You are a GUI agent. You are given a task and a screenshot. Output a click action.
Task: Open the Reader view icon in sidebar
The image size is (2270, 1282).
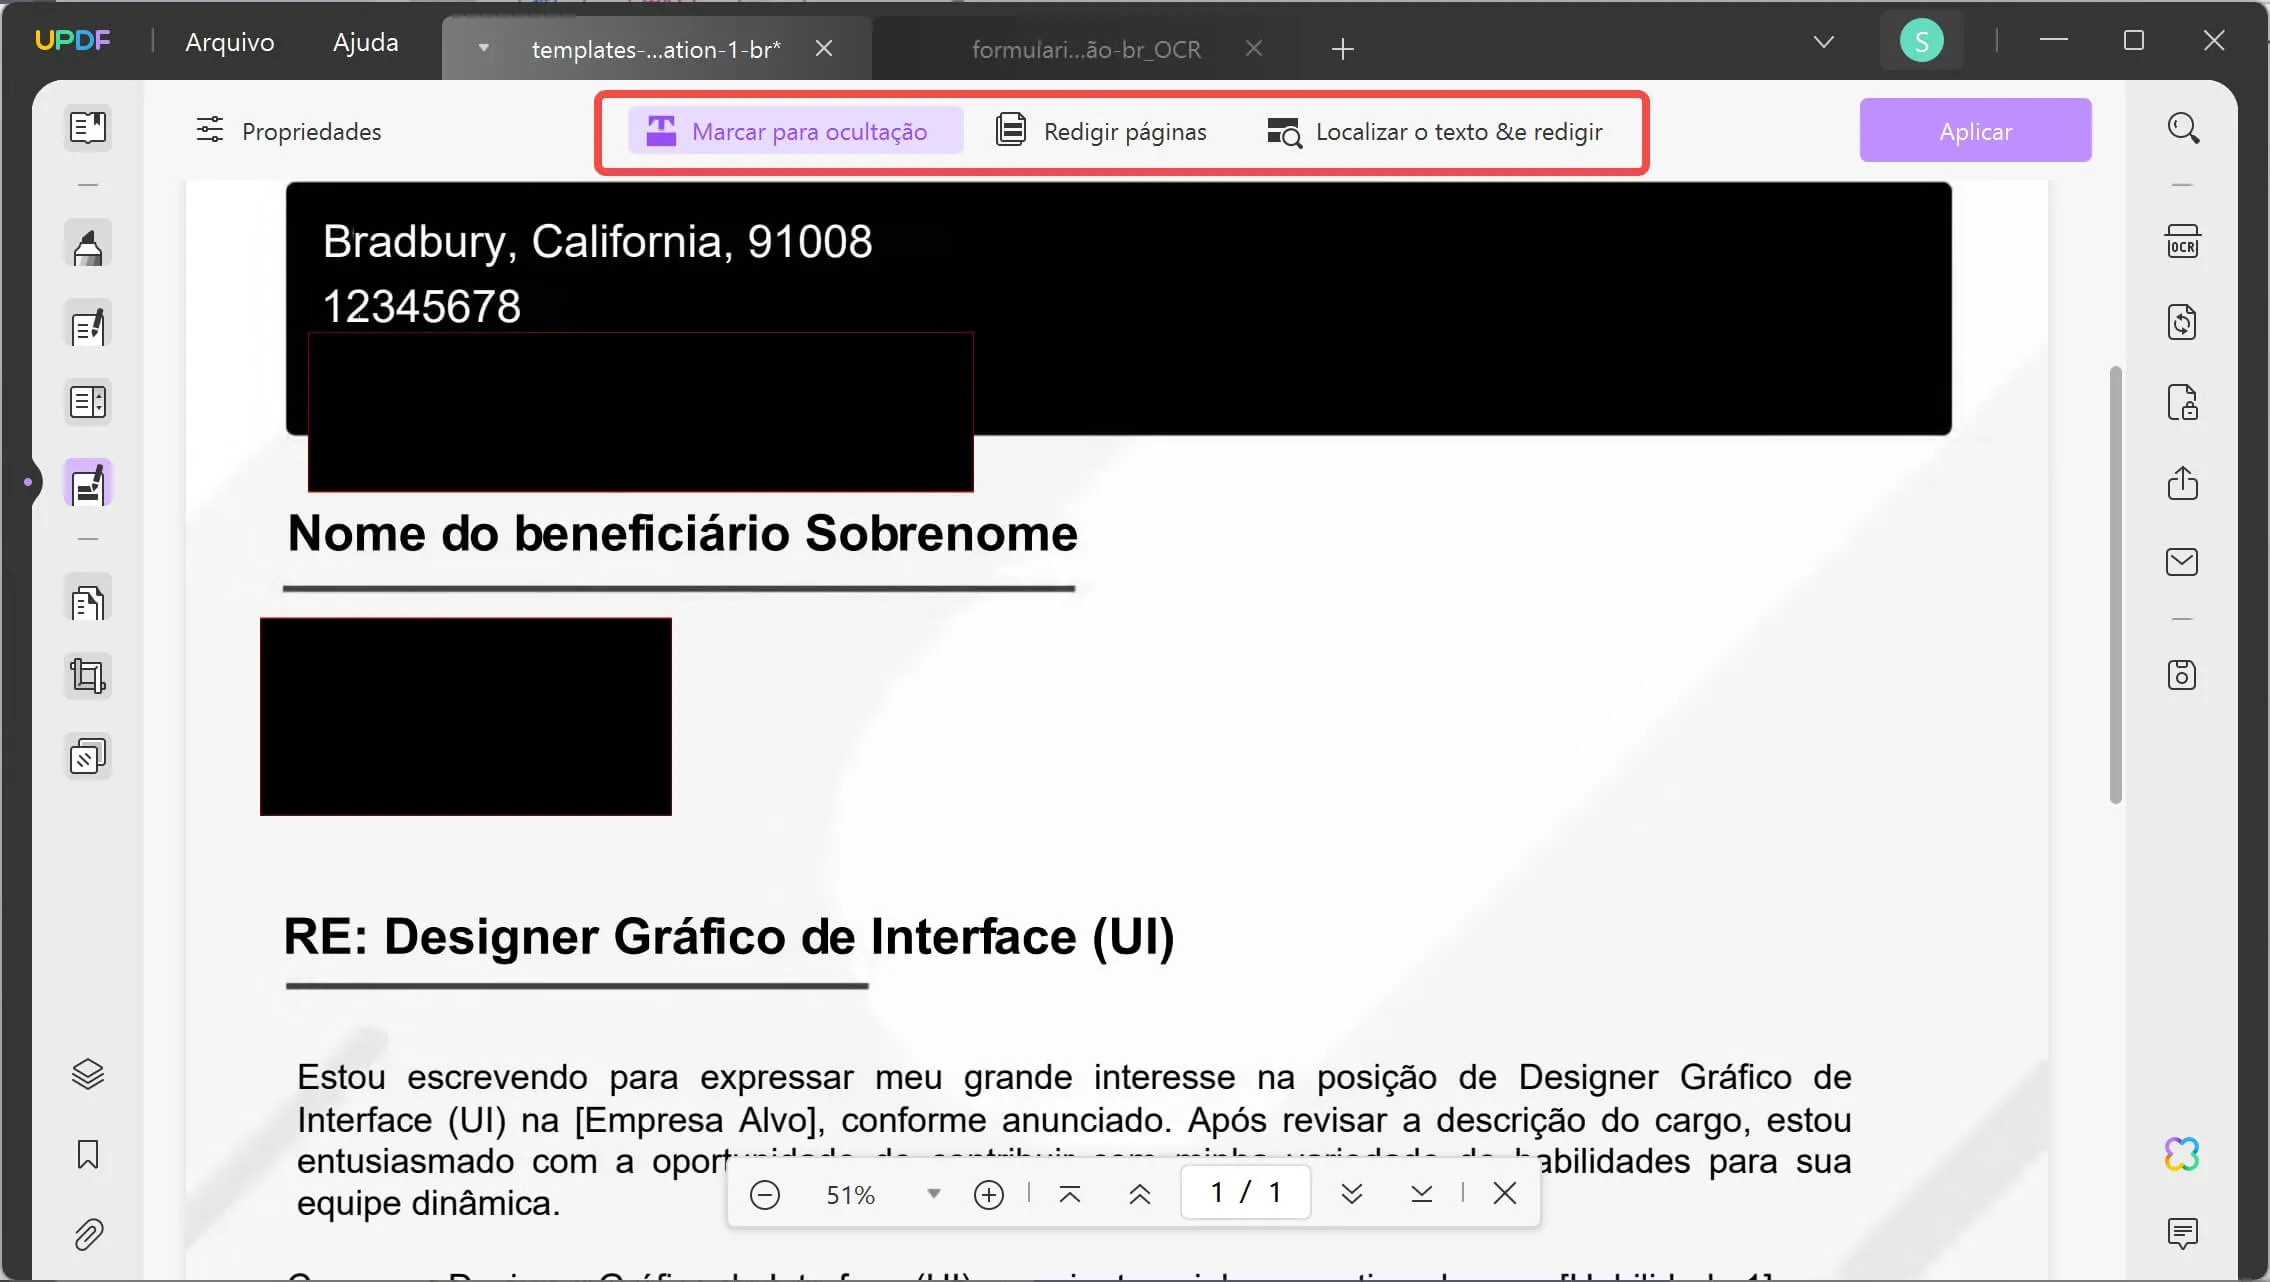tap(88, 128)
